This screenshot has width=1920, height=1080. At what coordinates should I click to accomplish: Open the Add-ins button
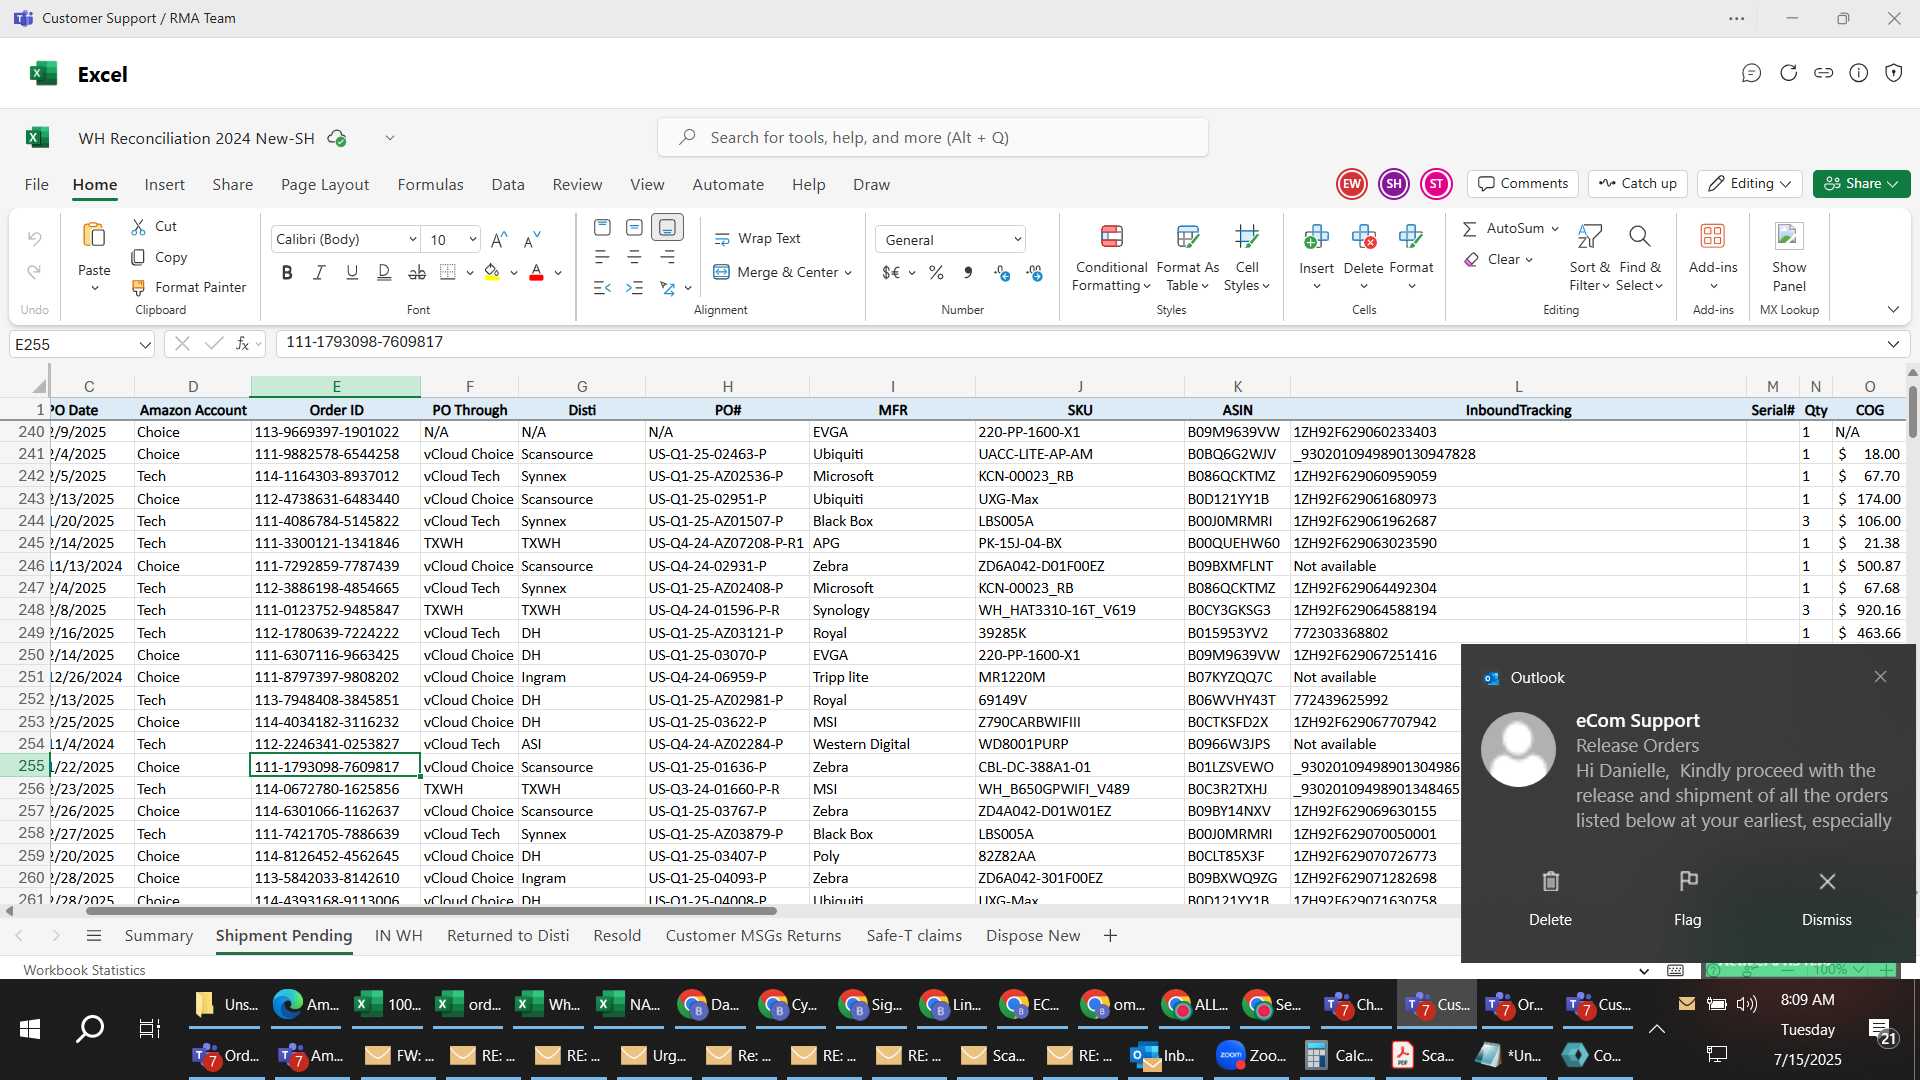tap(1713, 257)
